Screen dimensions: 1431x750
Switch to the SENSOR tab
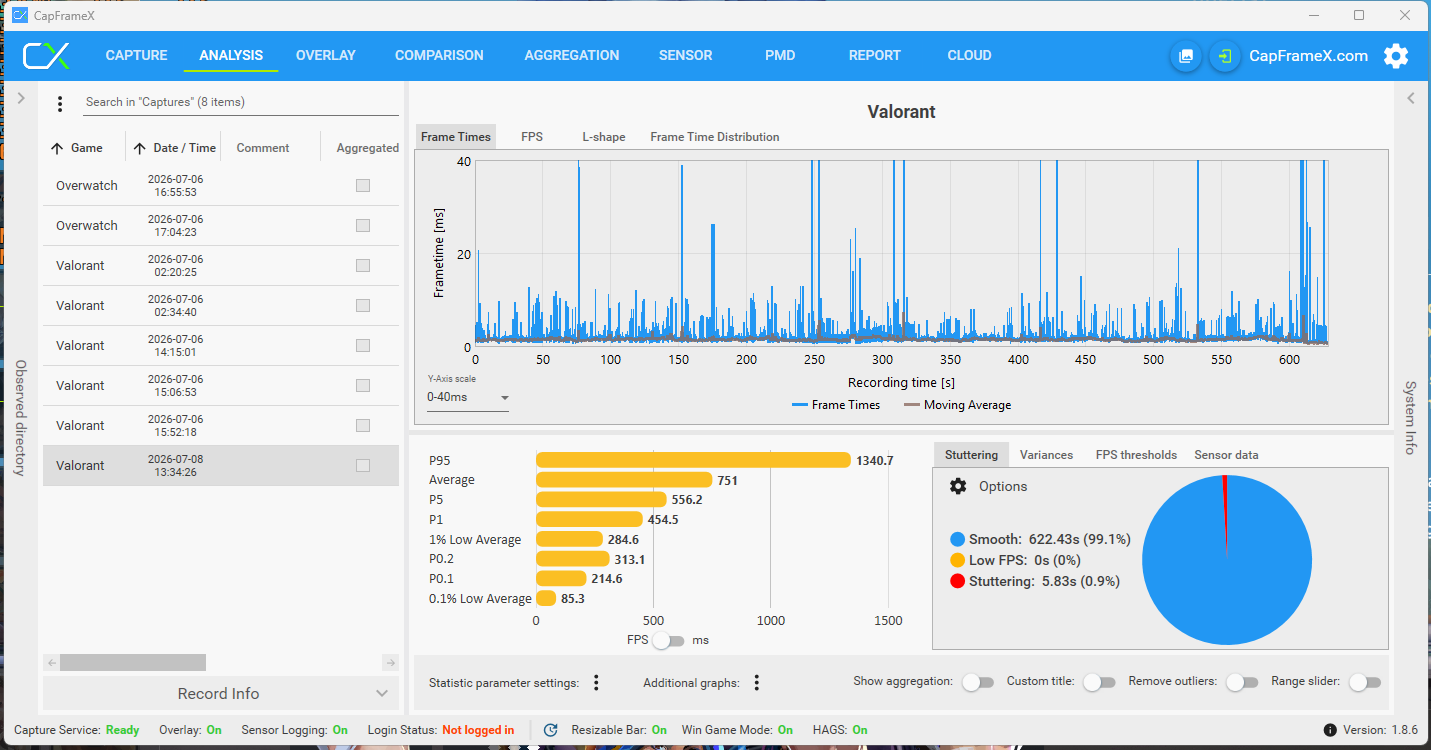coord(686,56)
